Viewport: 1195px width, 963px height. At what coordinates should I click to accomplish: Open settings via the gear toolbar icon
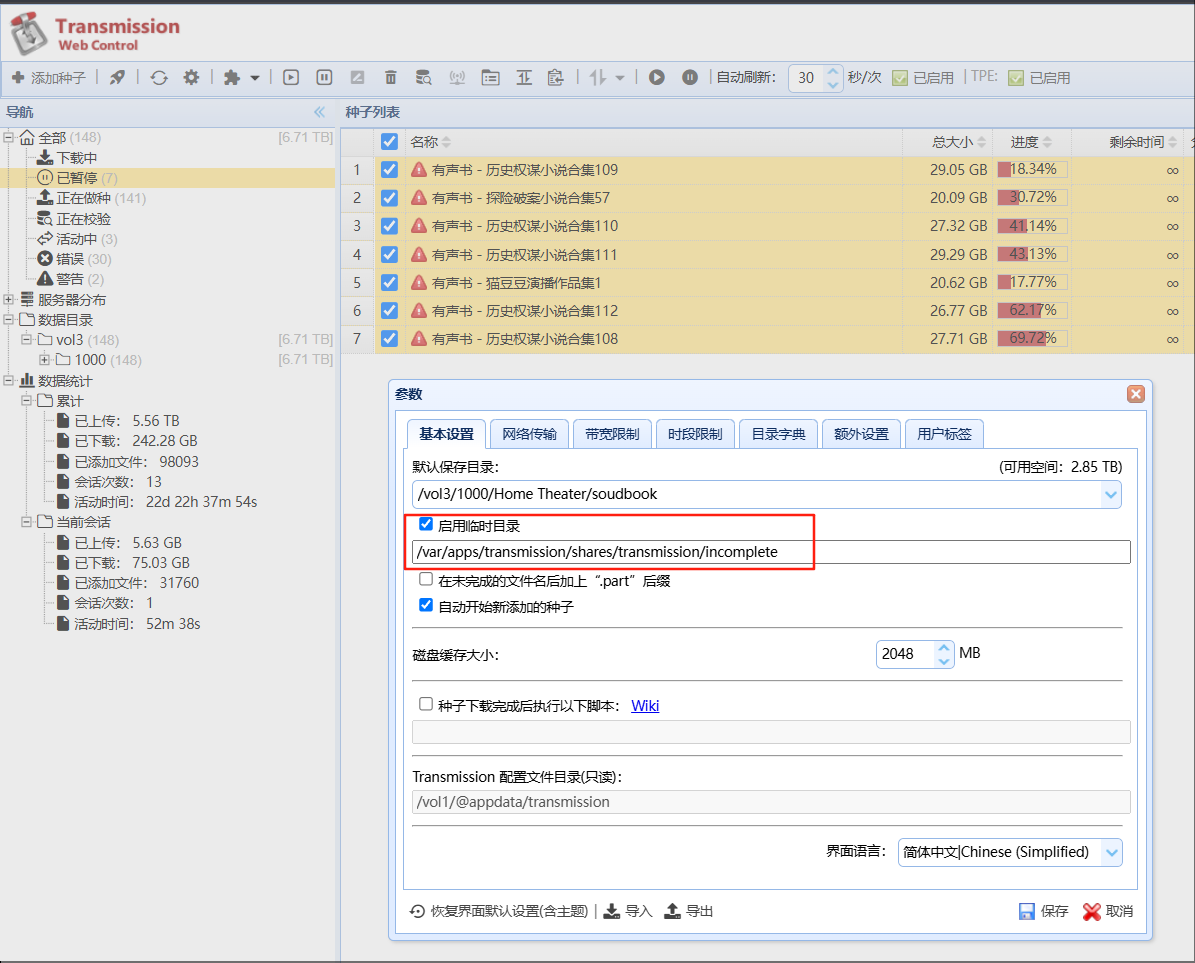tap(191, 78)
